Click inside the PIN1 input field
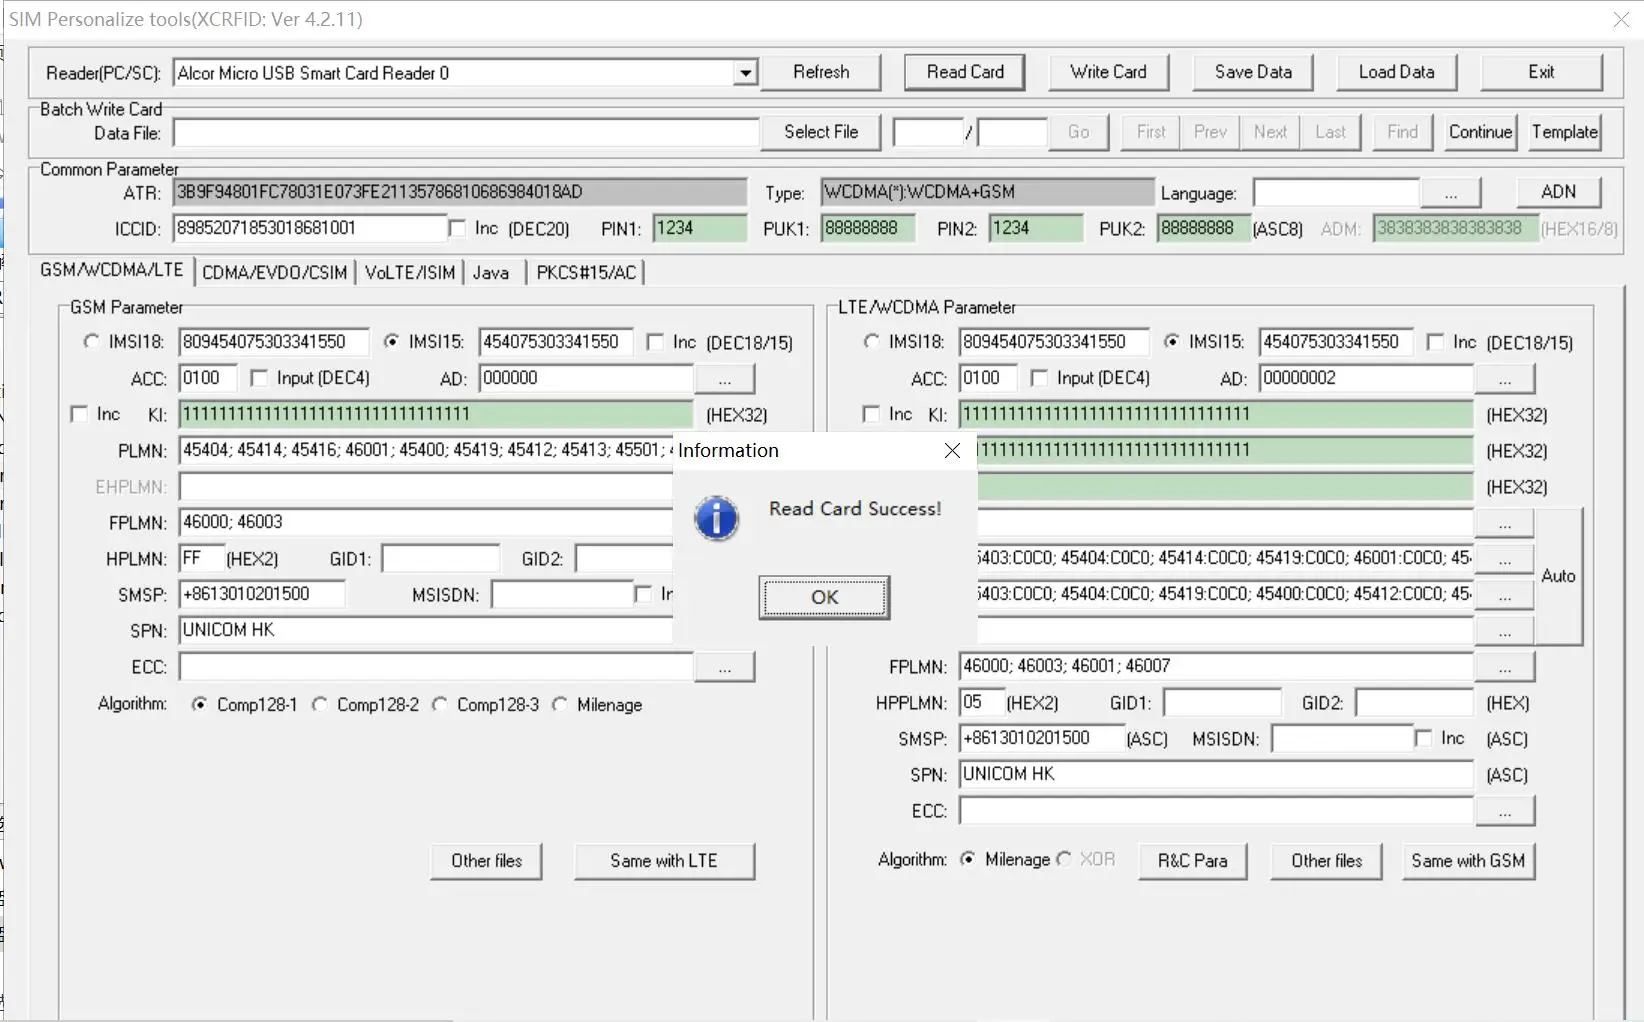The height and width of the screenshot is (1022, 1644). 697,228
